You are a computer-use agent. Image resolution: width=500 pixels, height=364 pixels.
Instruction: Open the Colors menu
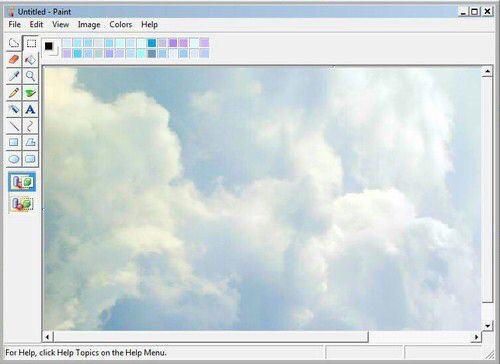[x=121, y=24]
